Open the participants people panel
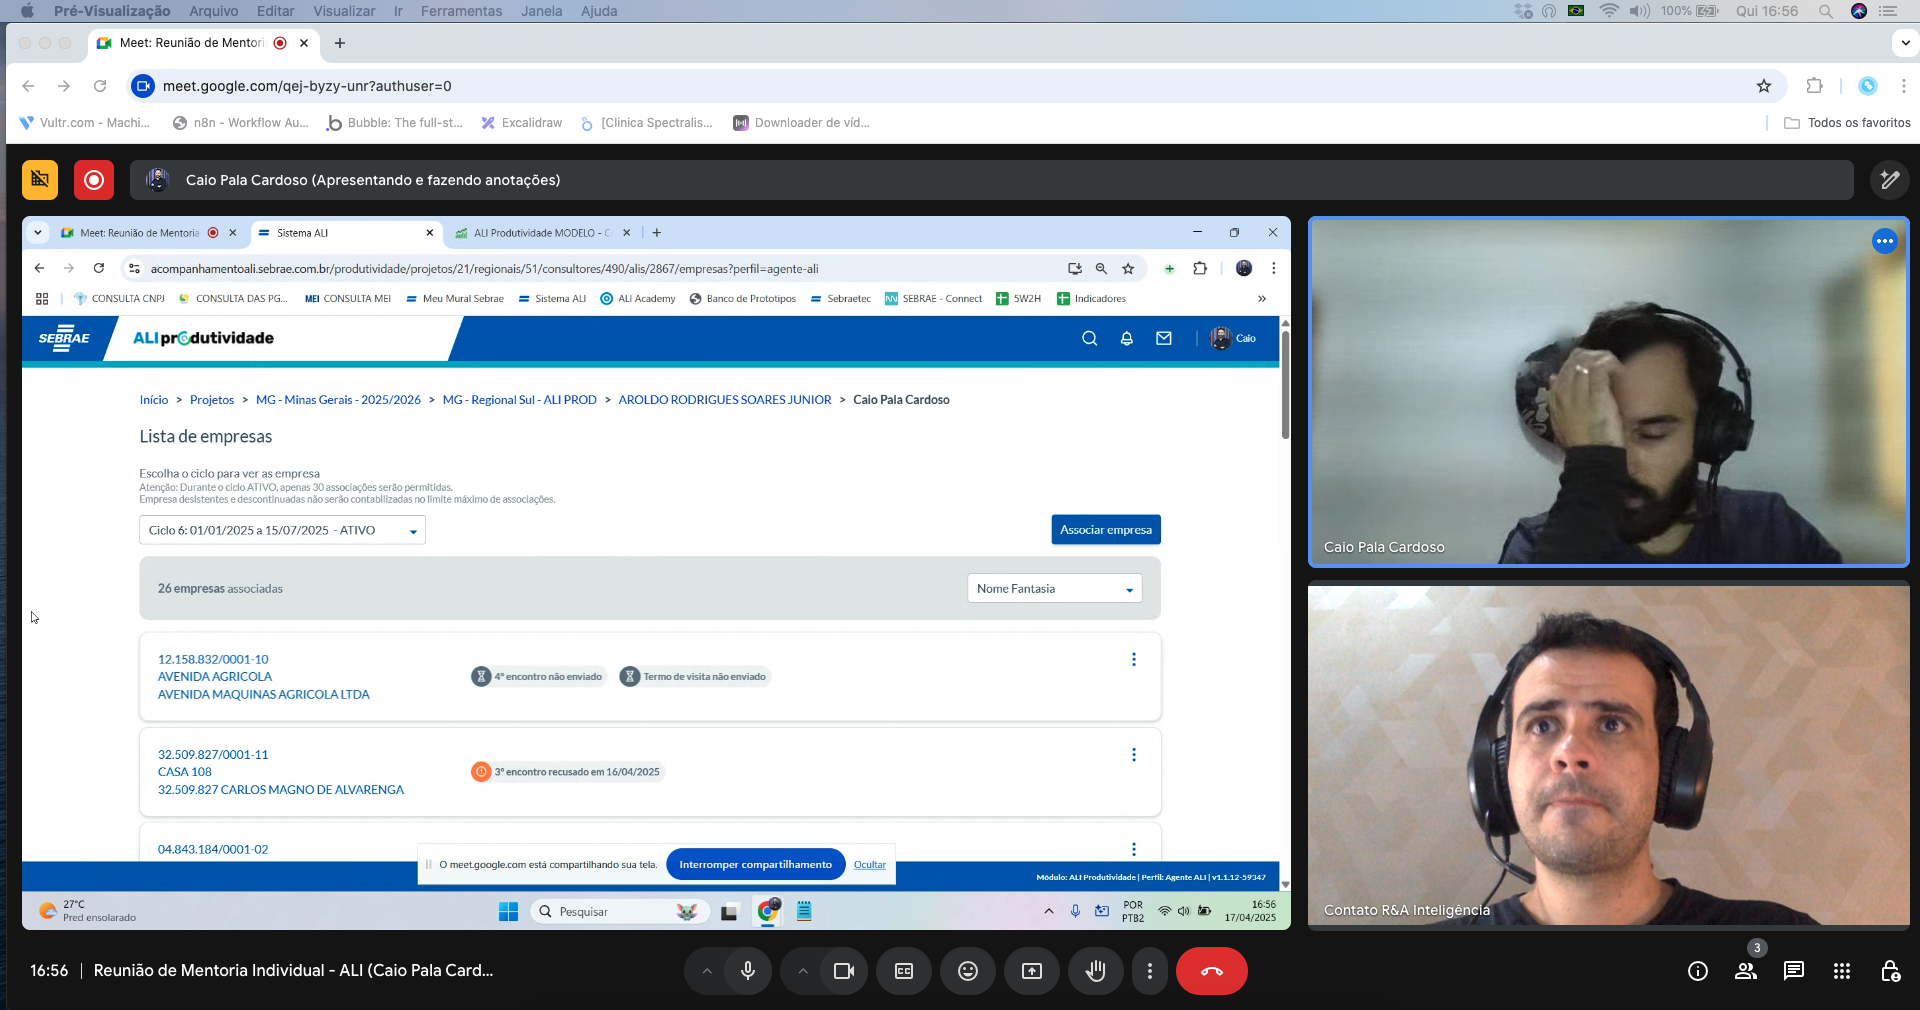 point(1746,971)
